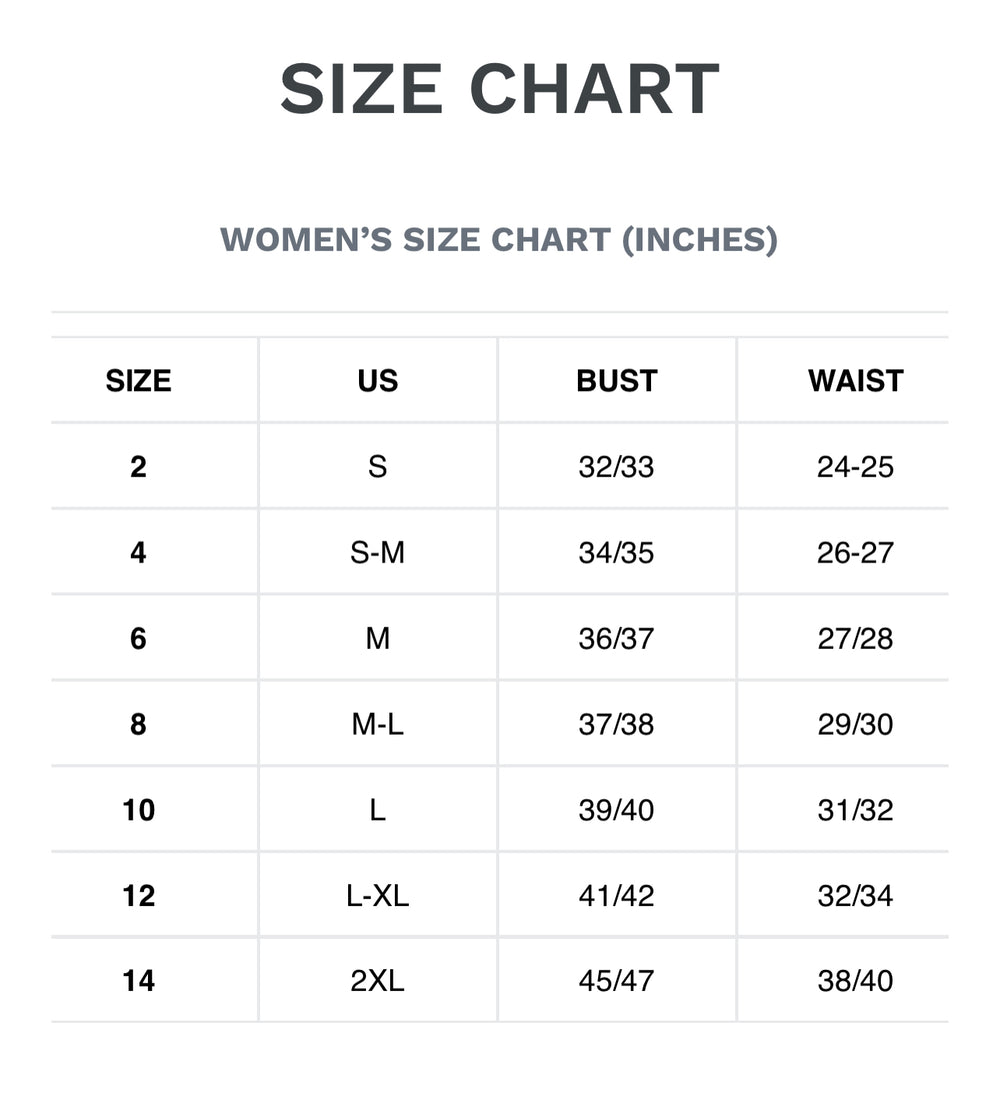This screenshot has width=1000, height=1104.
Task: Click the Women's Size Chart (Inches) subtitle
Action: [x=499, y=240]
